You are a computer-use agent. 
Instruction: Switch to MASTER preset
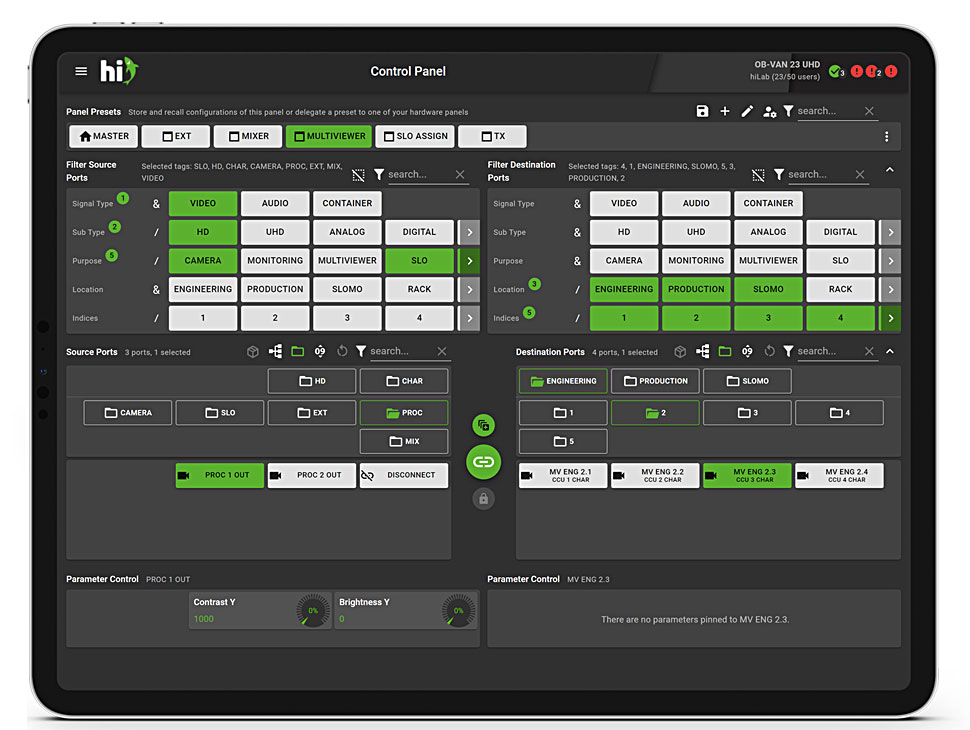[x=104, y=137]
